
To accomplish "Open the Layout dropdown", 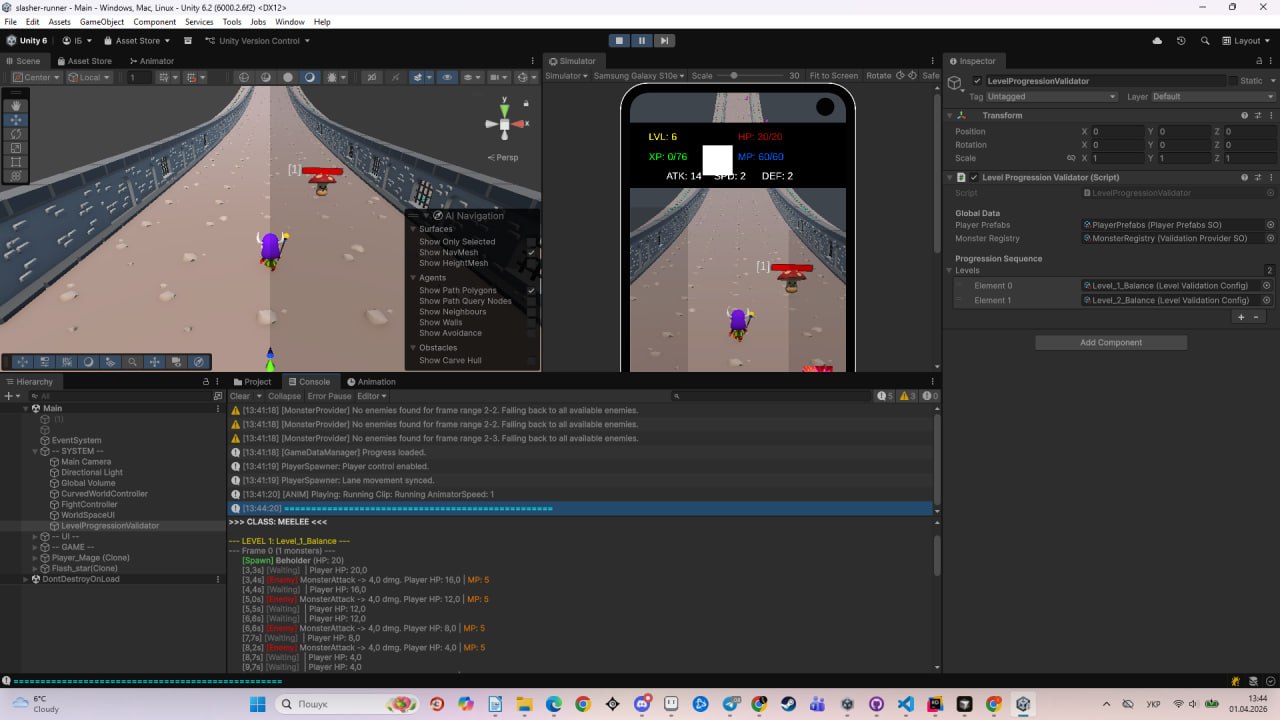I will 1245,41.
